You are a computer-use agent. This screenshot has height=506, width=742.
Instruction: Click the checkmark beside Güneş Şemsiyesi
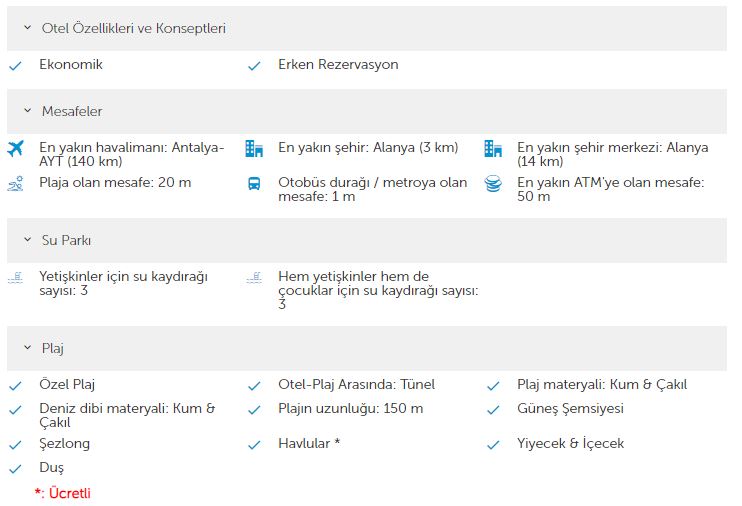tap(493, 409)
